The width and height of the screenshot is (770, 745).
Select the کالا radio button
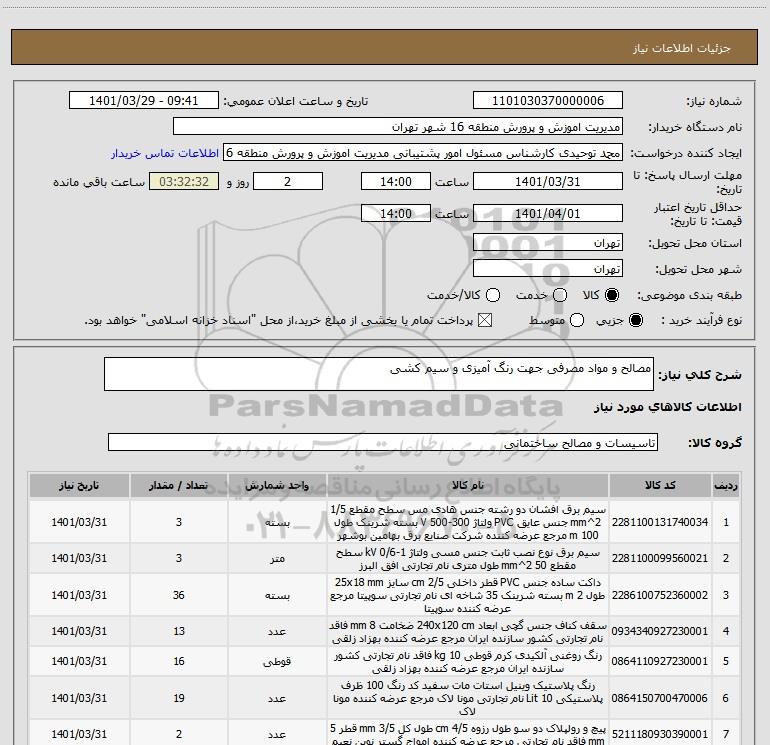612,295
